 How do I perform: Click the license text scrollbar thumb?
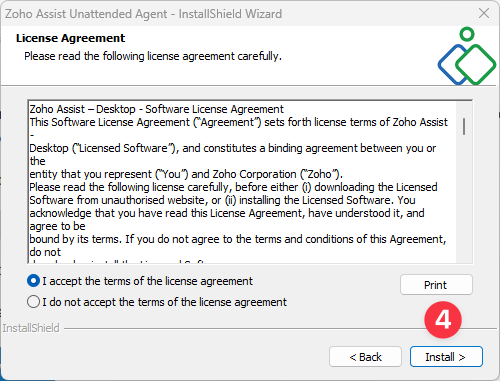pyautogui.click(x=464, y=126)
